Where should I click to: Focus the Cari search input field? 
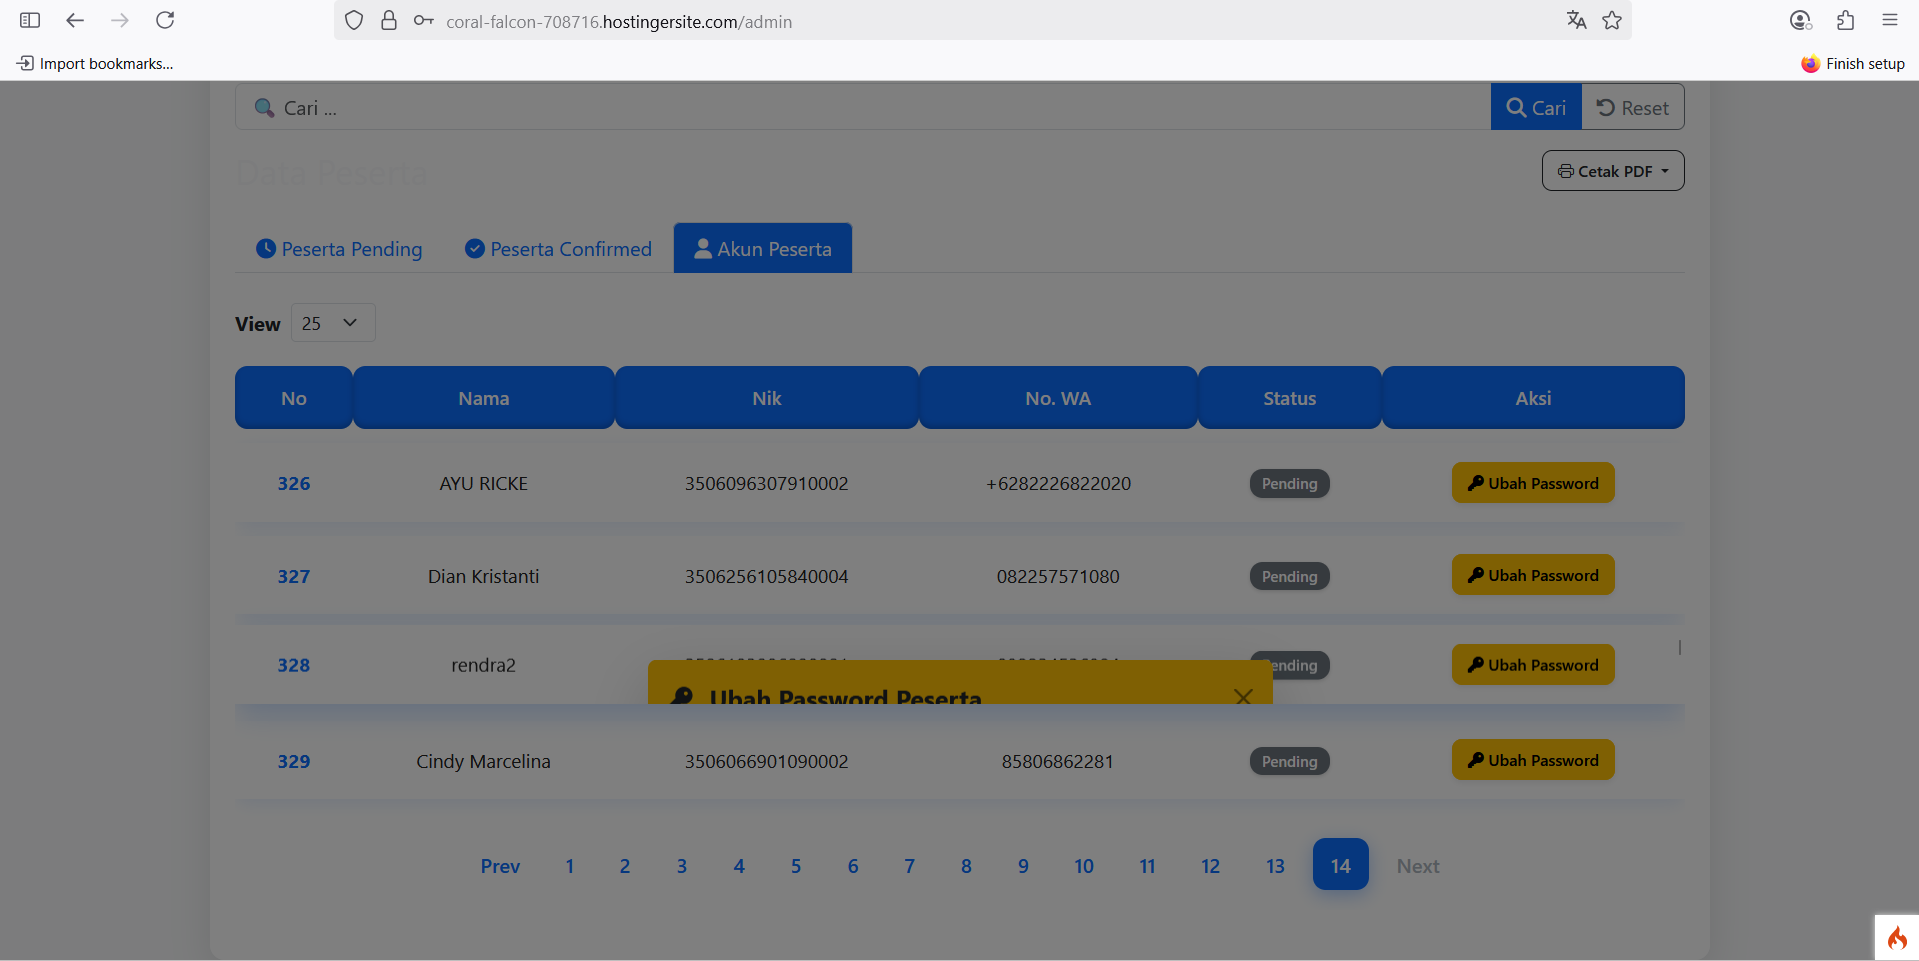(860, 108)
